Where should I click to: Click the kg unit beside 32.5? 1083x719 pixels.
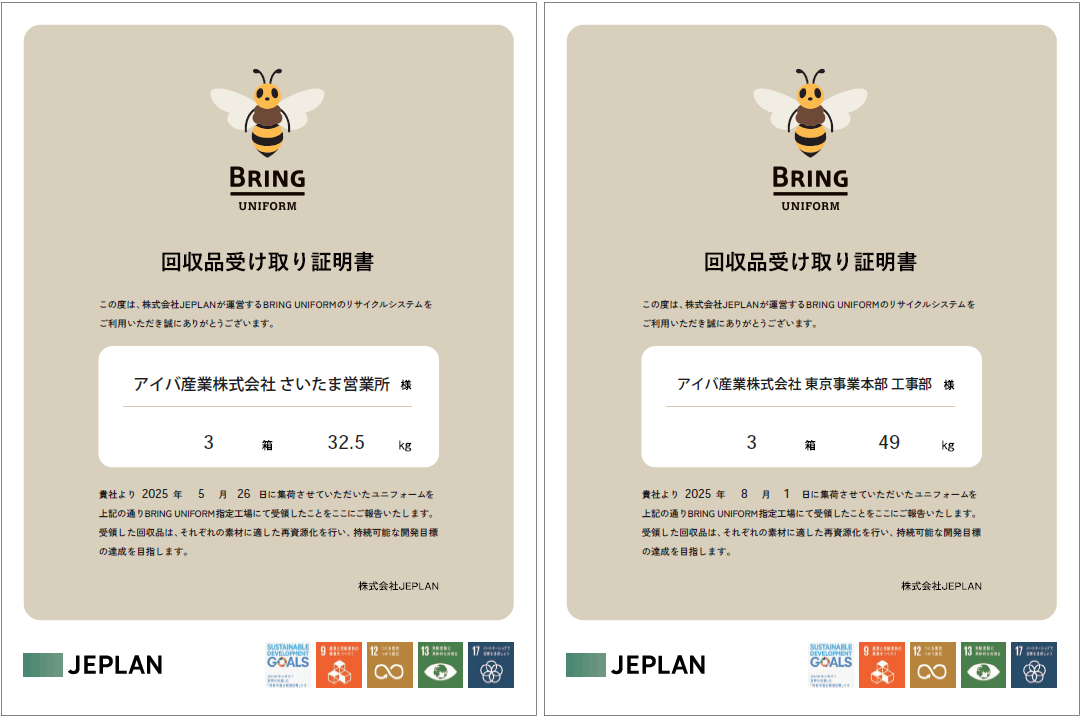(405, 445)
